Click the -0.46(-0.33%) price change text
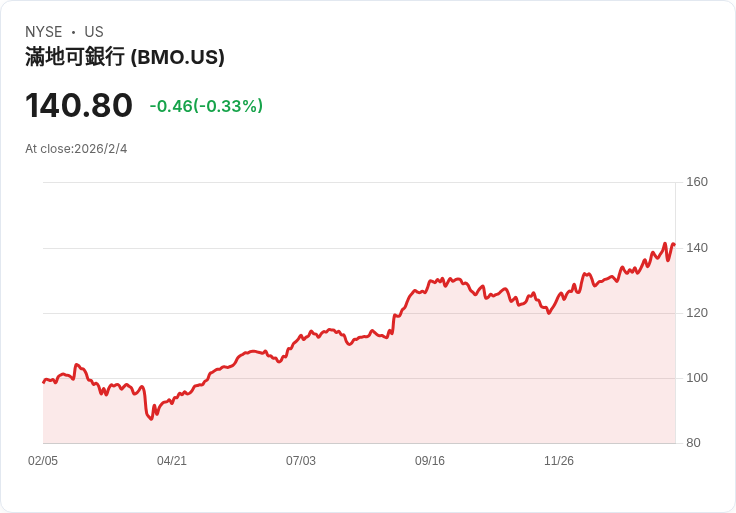This screenshot has width=736, height=513. pos(206,106)
